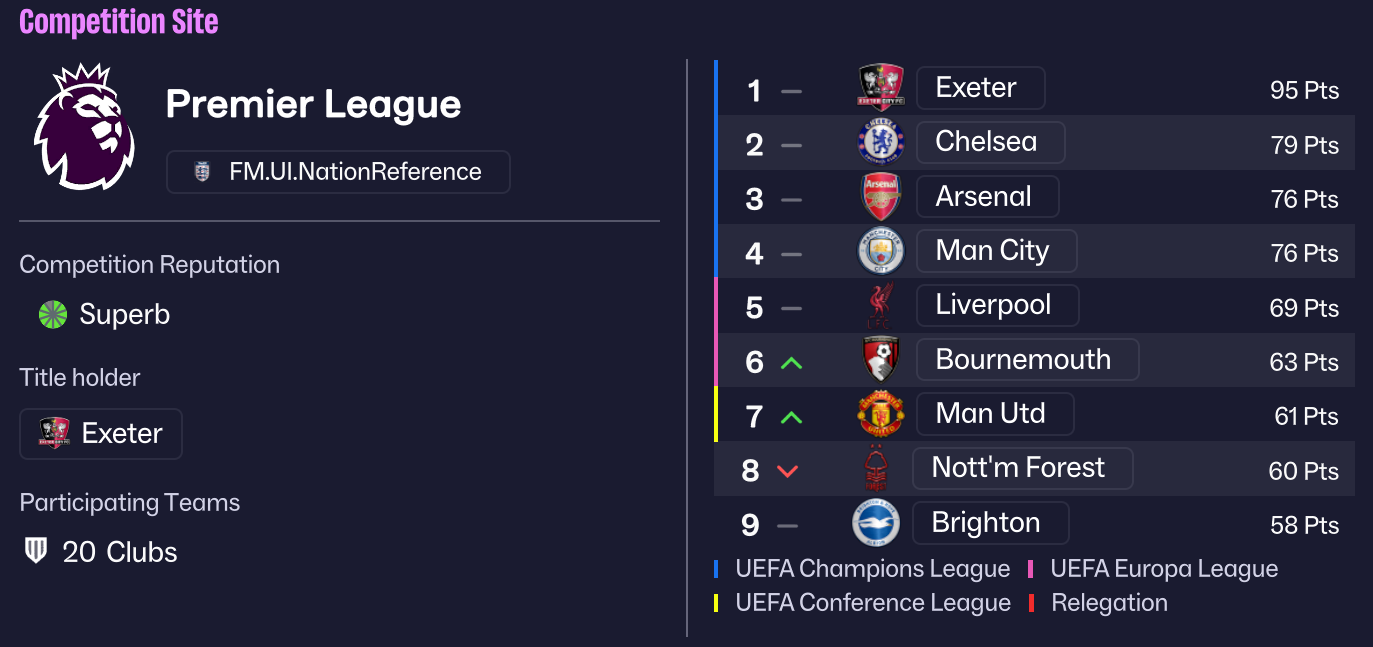Image resolution: width=1373 pixels, height=647 pixels.
Task: Click the Brighton club crest
Action: tap(877, 524)
